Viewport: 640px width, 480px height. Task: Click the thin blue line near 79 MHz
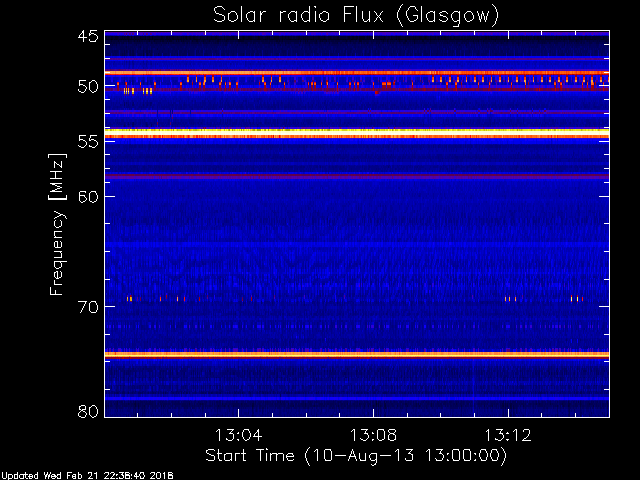coord(356,398)
